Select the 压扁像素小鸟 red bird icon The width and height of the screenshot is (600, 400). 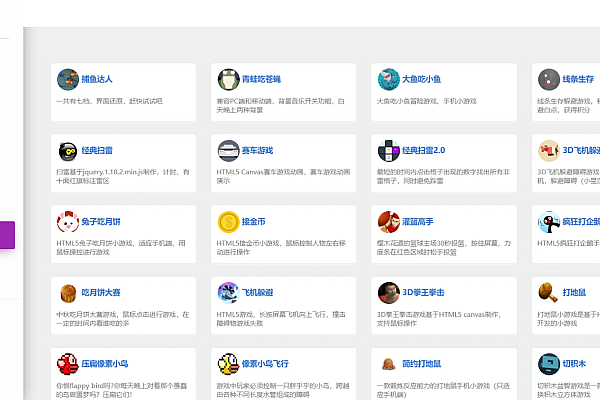(x=67, y=363)
